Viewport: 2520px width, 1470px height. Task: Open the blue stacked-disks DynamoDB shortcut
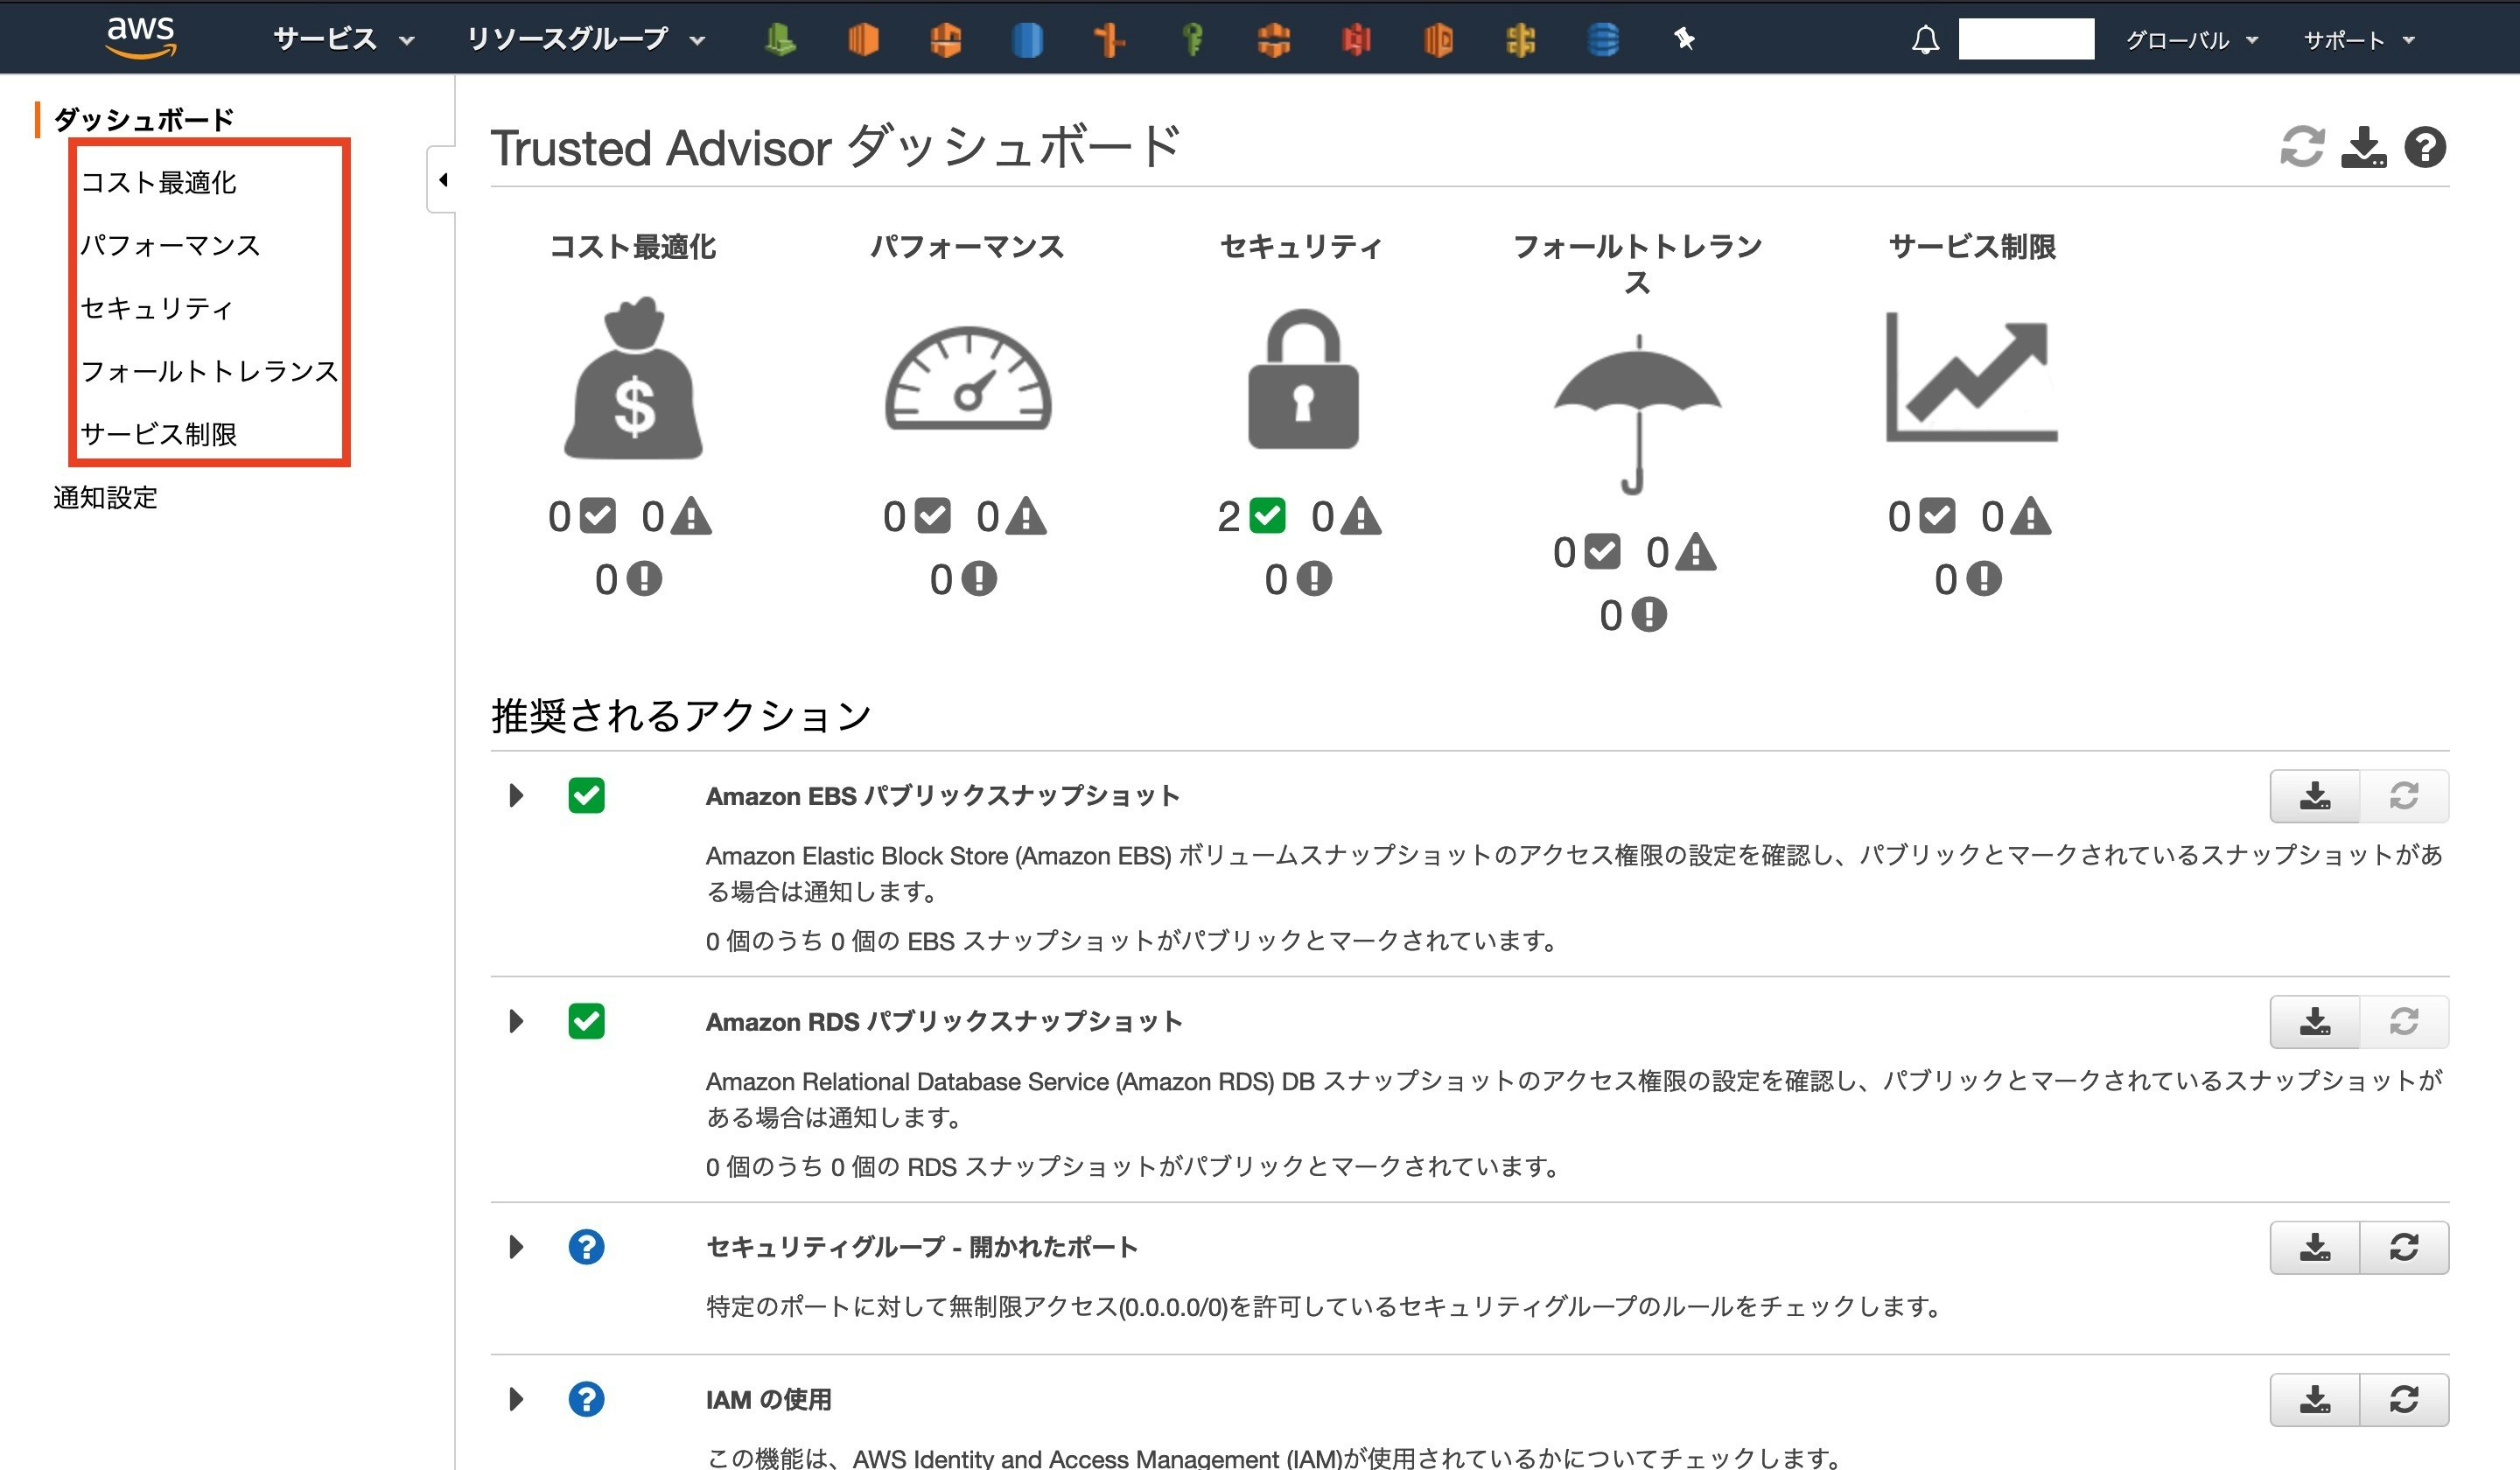[1603, 40]
